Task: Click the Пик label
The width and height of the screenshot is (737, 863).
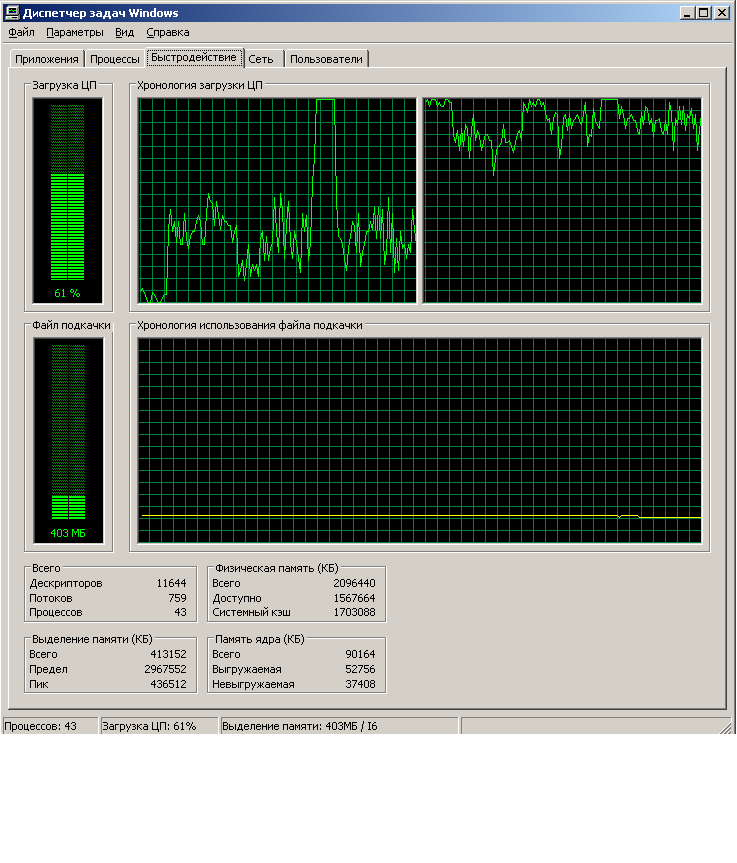Action: point(39,684)
